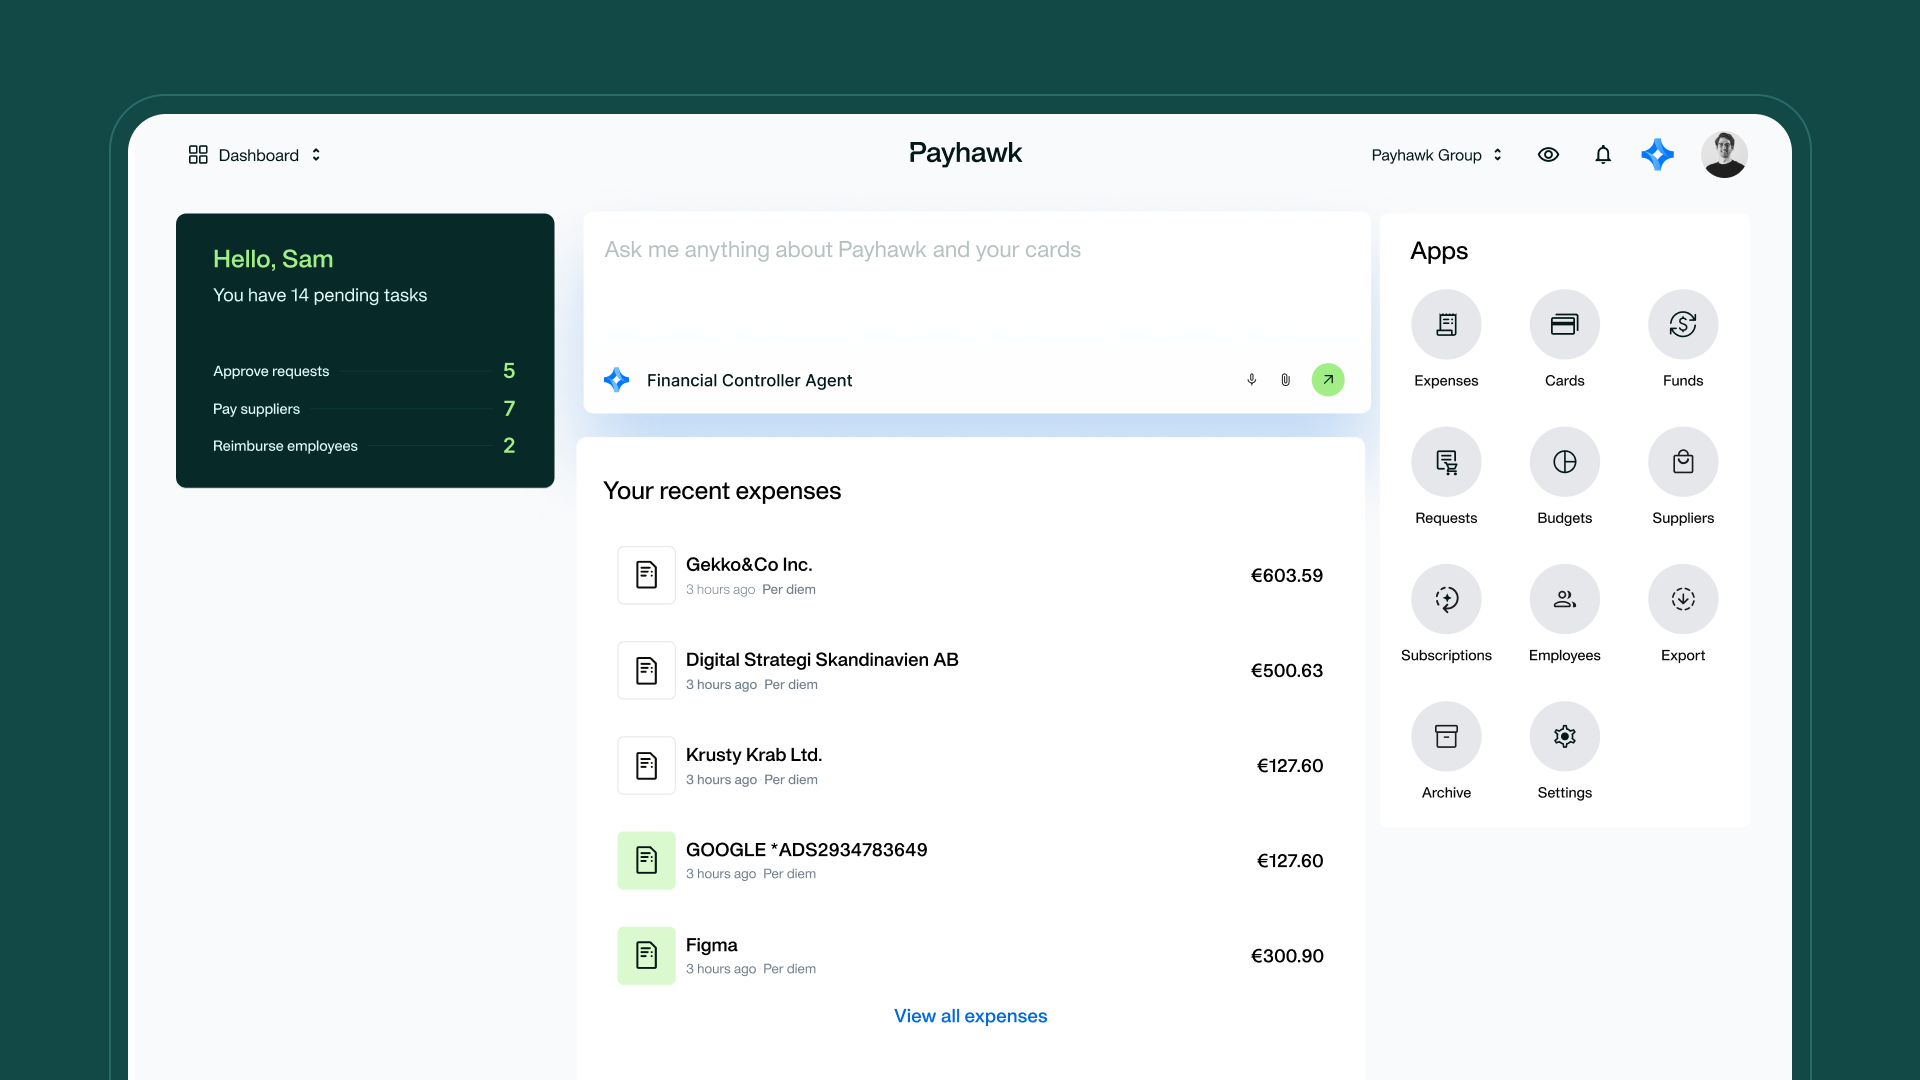Open the blue AI assistant star in header

tap(1657, 154)
